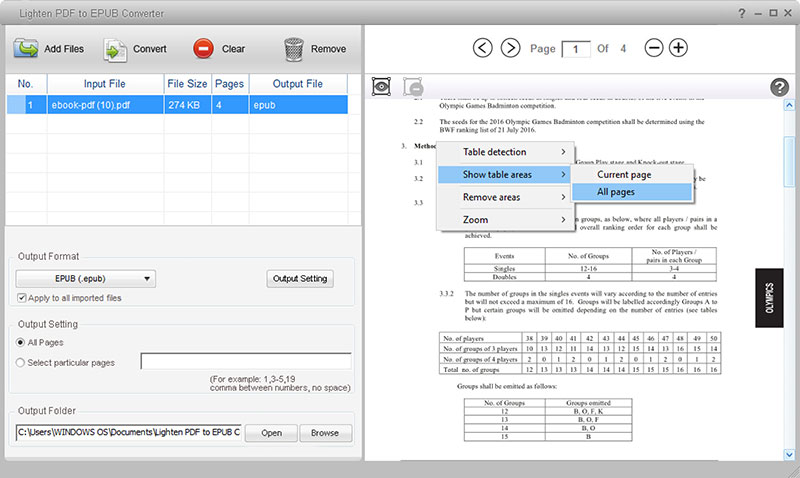Click the epub output file cell
800x478 pixels.
click(x=298, y=105)
